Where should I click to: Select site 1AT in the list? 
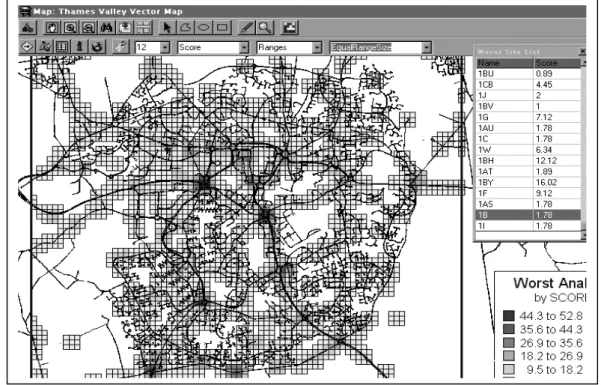click(x=529, y=171)
